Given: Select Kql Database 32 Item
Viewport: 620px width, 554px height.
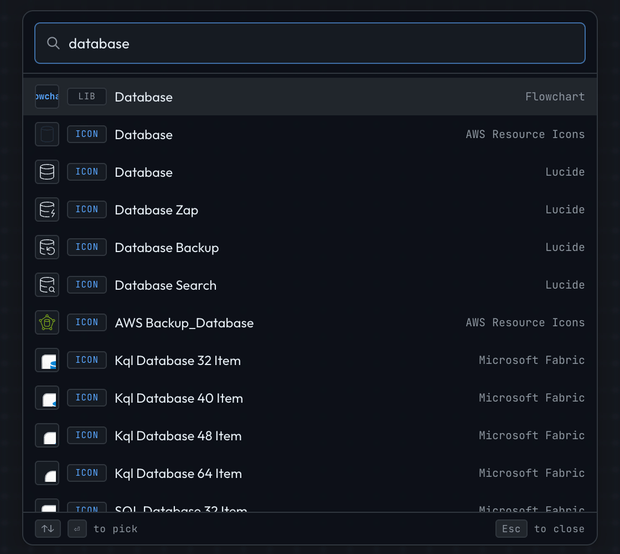Looking at the screenshot, I should (310, 360).
